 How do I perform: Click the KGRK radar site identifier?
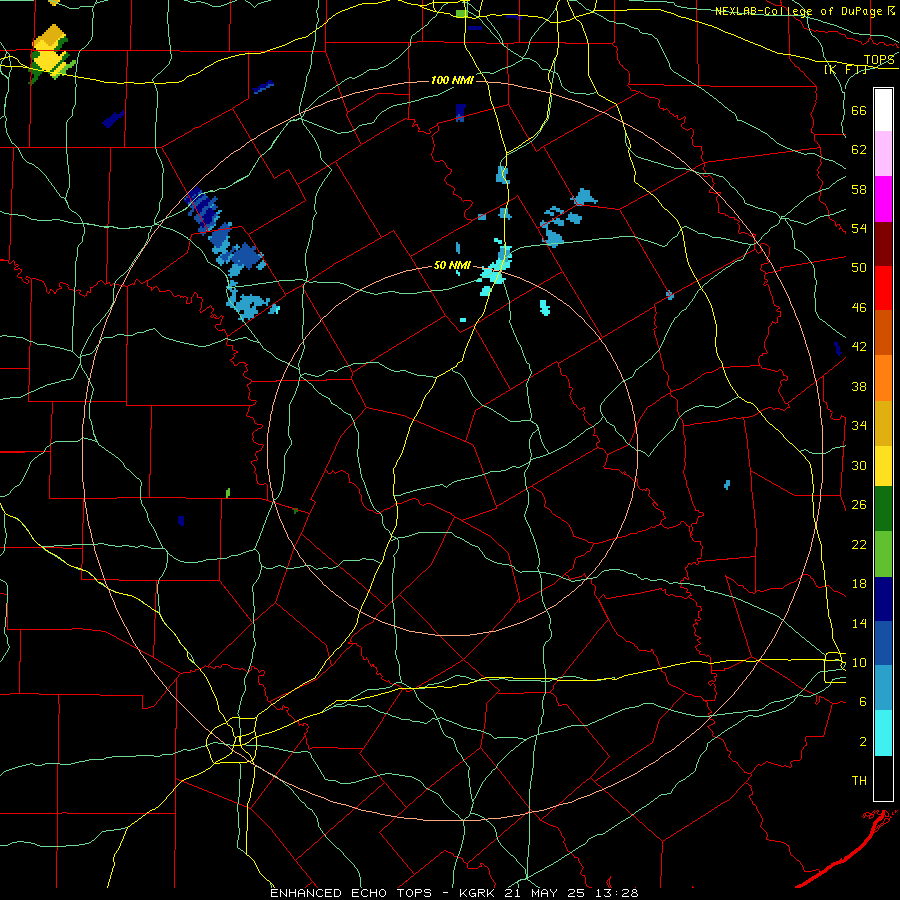479,893
